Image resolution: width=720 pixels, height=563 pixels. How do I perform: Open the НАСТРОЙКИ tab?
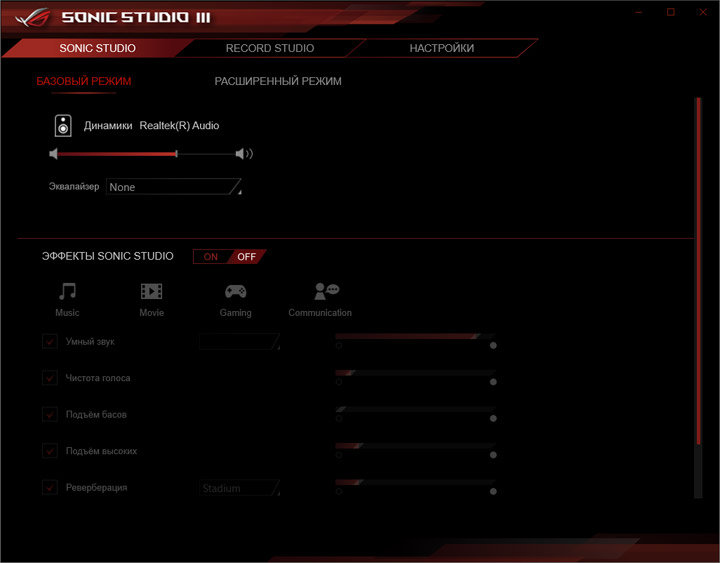point(441,48)
